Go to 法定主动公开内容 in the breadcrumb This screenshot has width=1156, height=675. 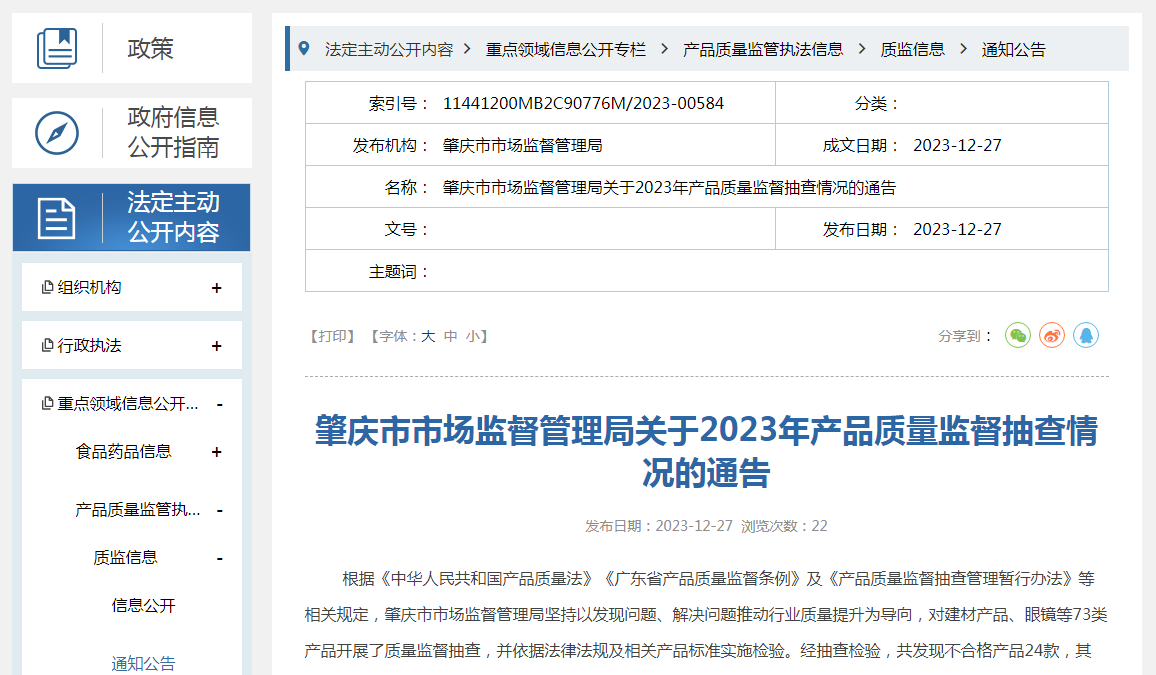click(x=389, y=49)
